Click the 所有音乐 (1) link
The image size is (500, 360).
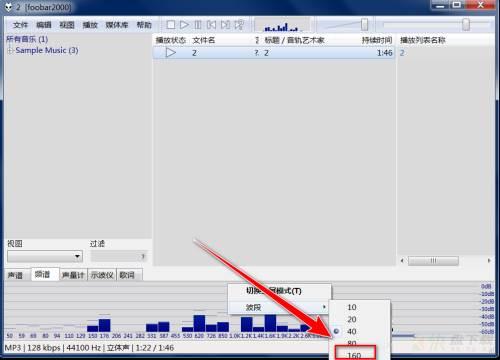coord(27,39)
